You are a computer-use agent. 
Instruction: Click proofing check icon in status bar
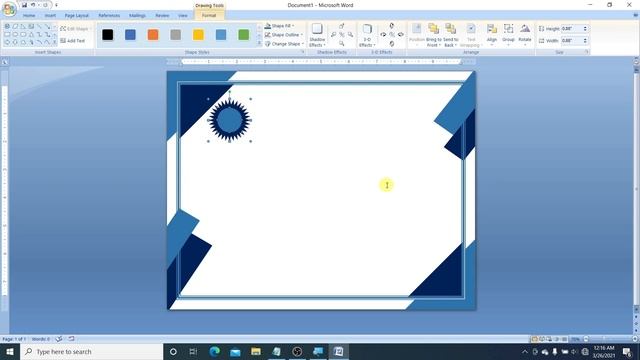[x=59, y=339]
